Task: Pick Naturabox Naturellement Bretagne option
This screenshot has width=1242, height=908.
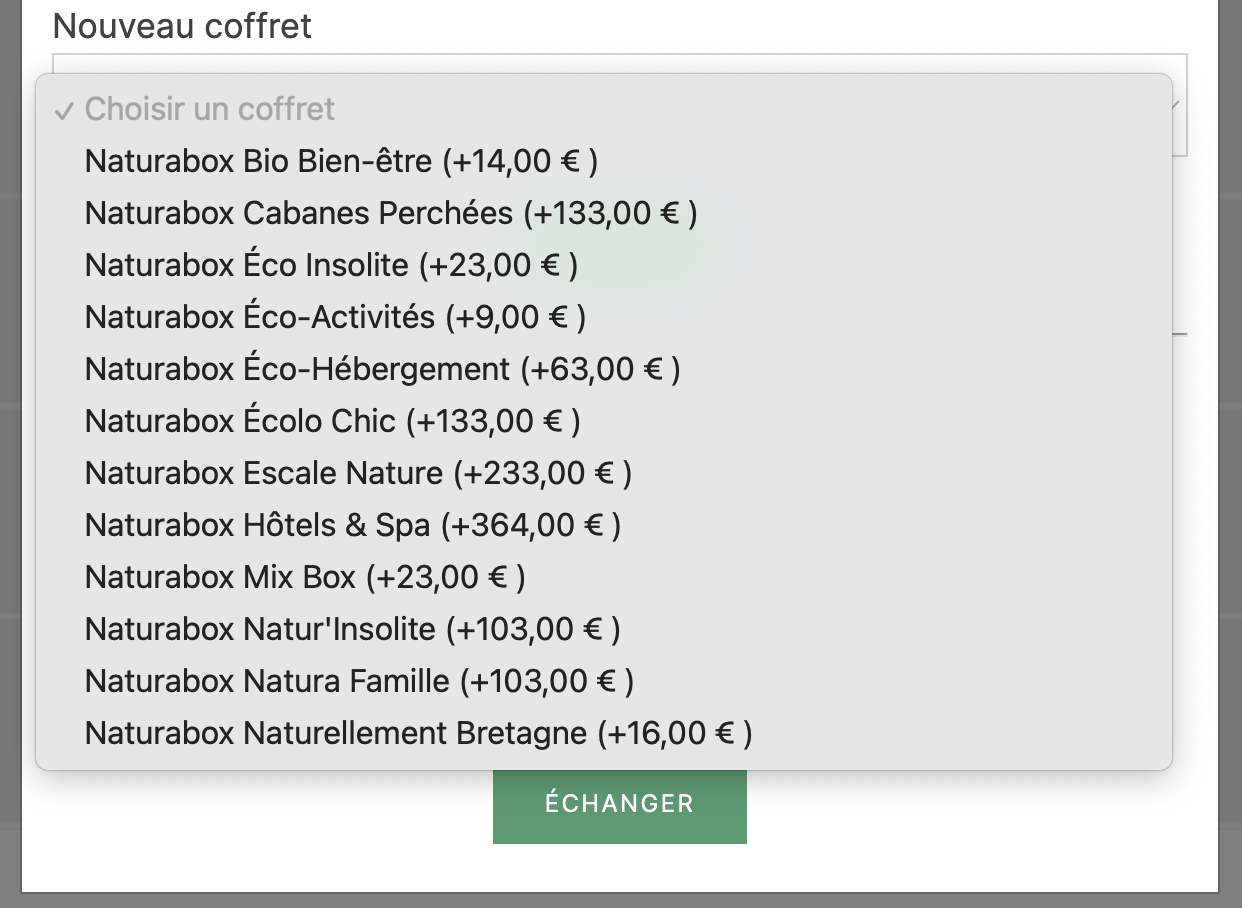Action: (418, 733)
